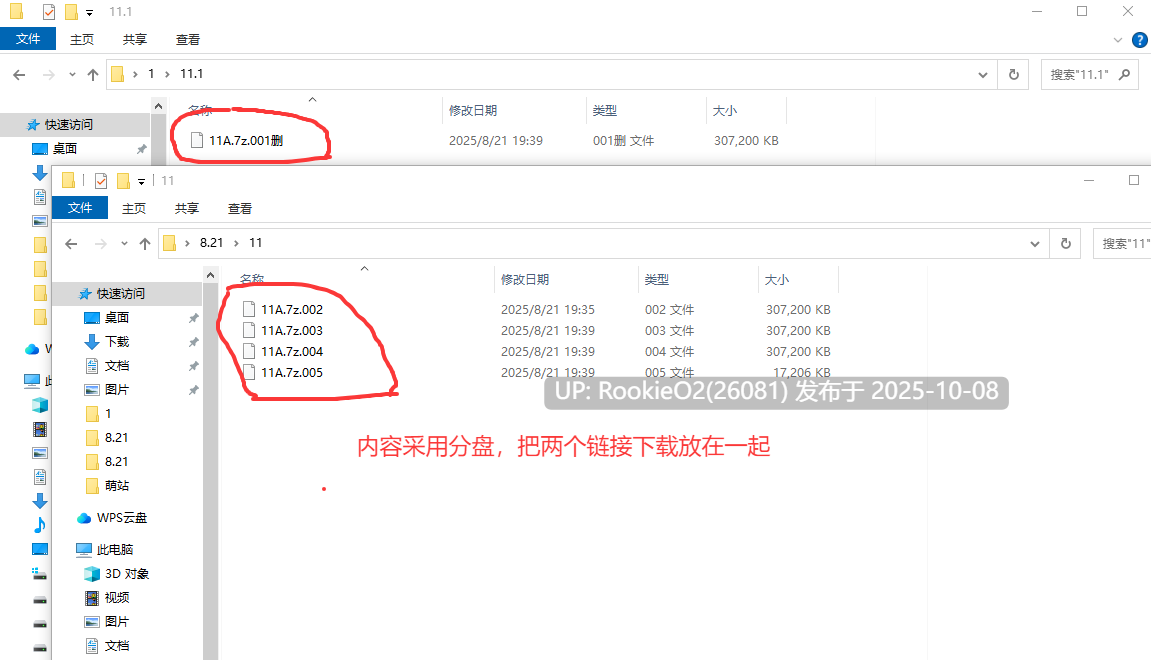Click the search box in the 11 window
This screenshot has width=1151, height=660.
tap(1122, 244)
